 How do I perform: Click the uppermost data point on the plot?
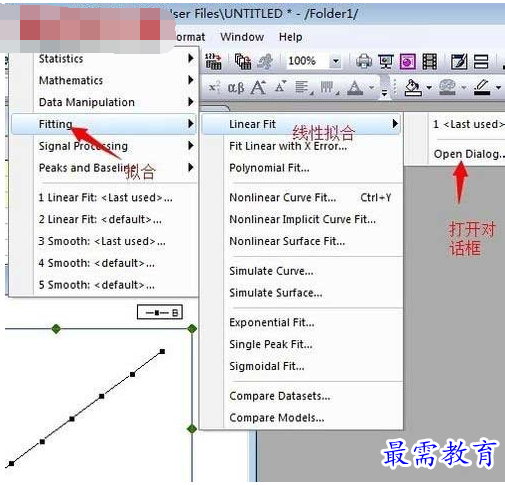162,351
